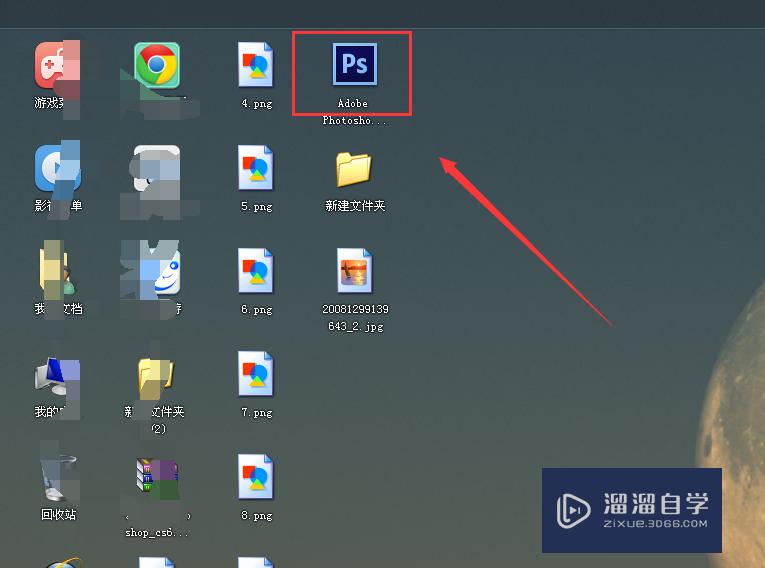Click the 4.png file icon

pyautogui.click(x=256, y=64)
